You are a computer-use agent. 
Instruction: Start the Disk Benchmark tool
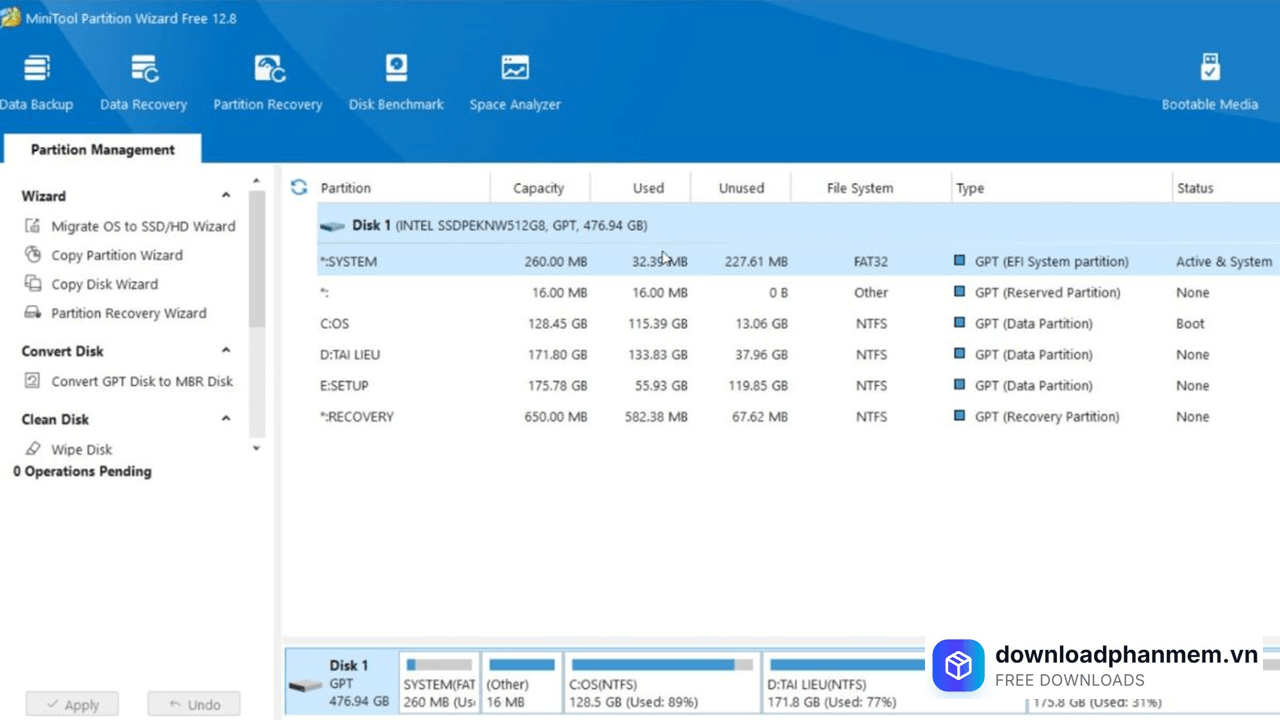[x=396, y=80]
